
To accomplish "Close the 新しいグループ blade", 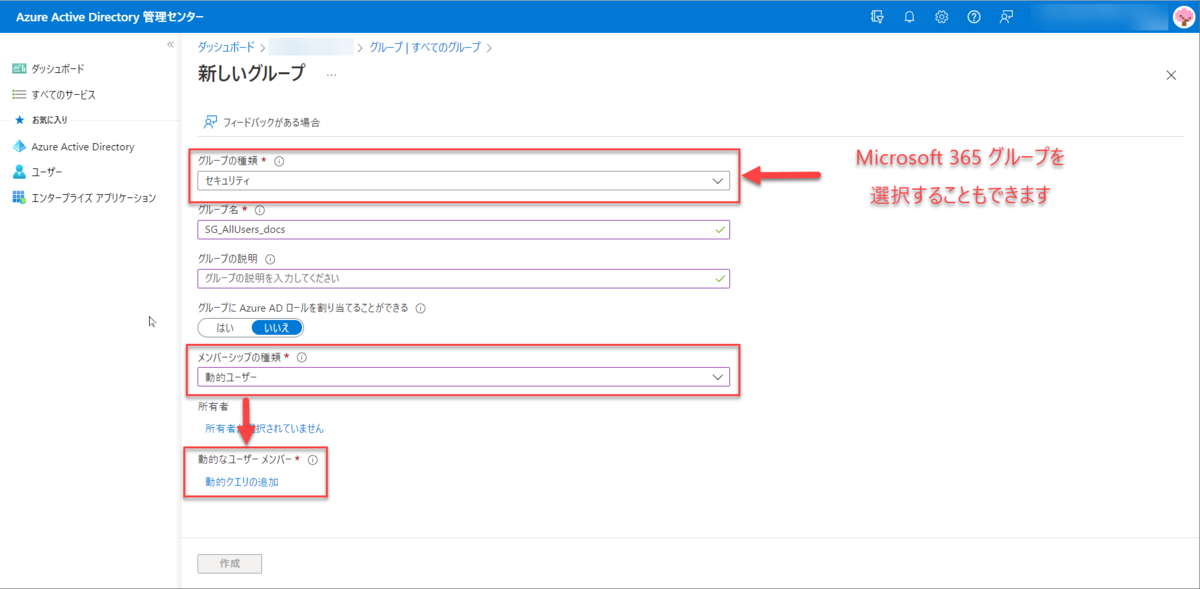I will [x=1172, y=75].
